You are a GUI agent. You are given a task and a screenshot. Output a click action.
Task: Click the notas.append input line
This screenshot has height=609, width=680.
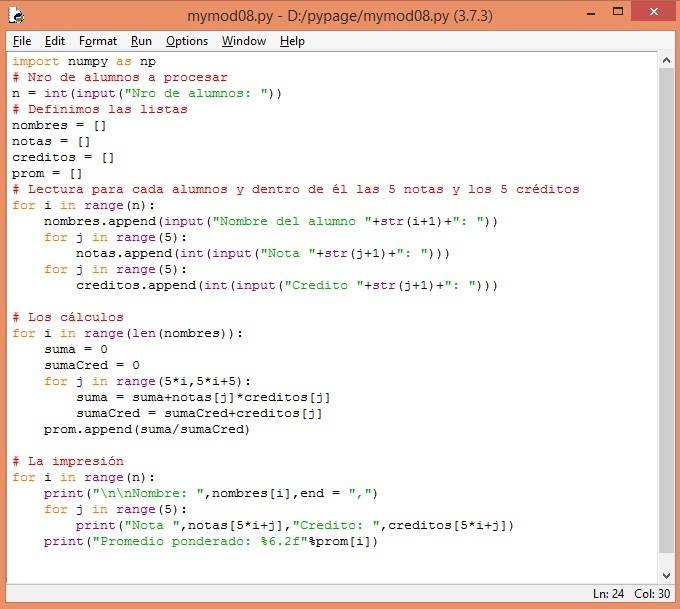263,254
